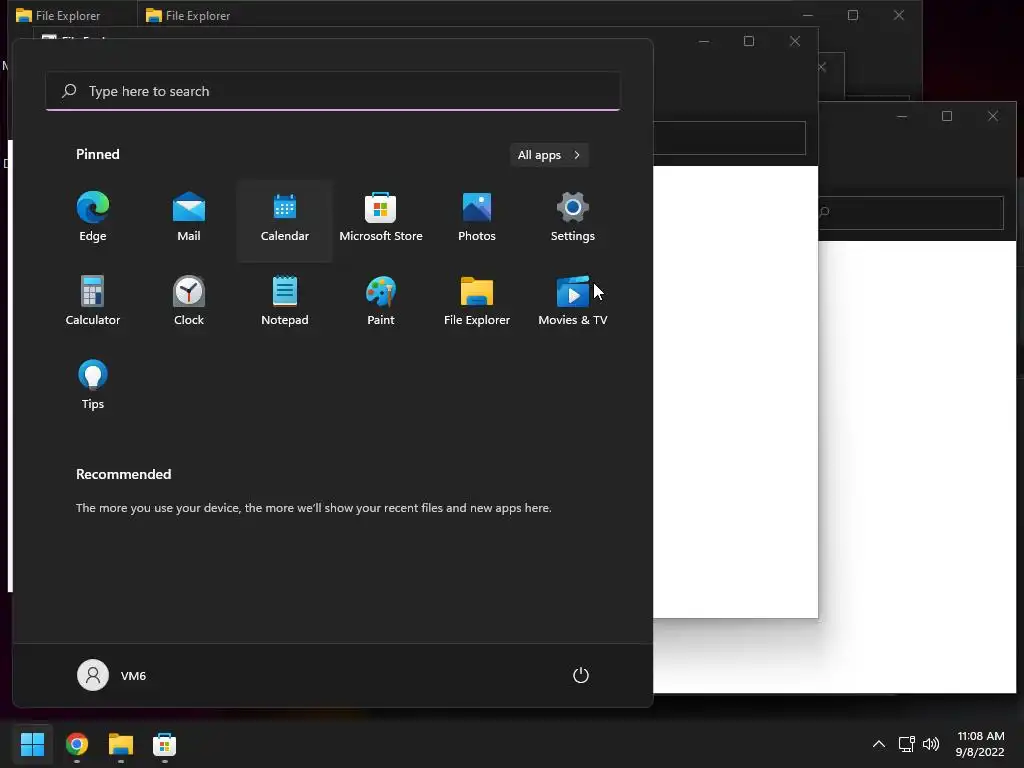The image size is (1024, 768).
Task: Open the volume tray icon
Action: click(x=931, y=744)
